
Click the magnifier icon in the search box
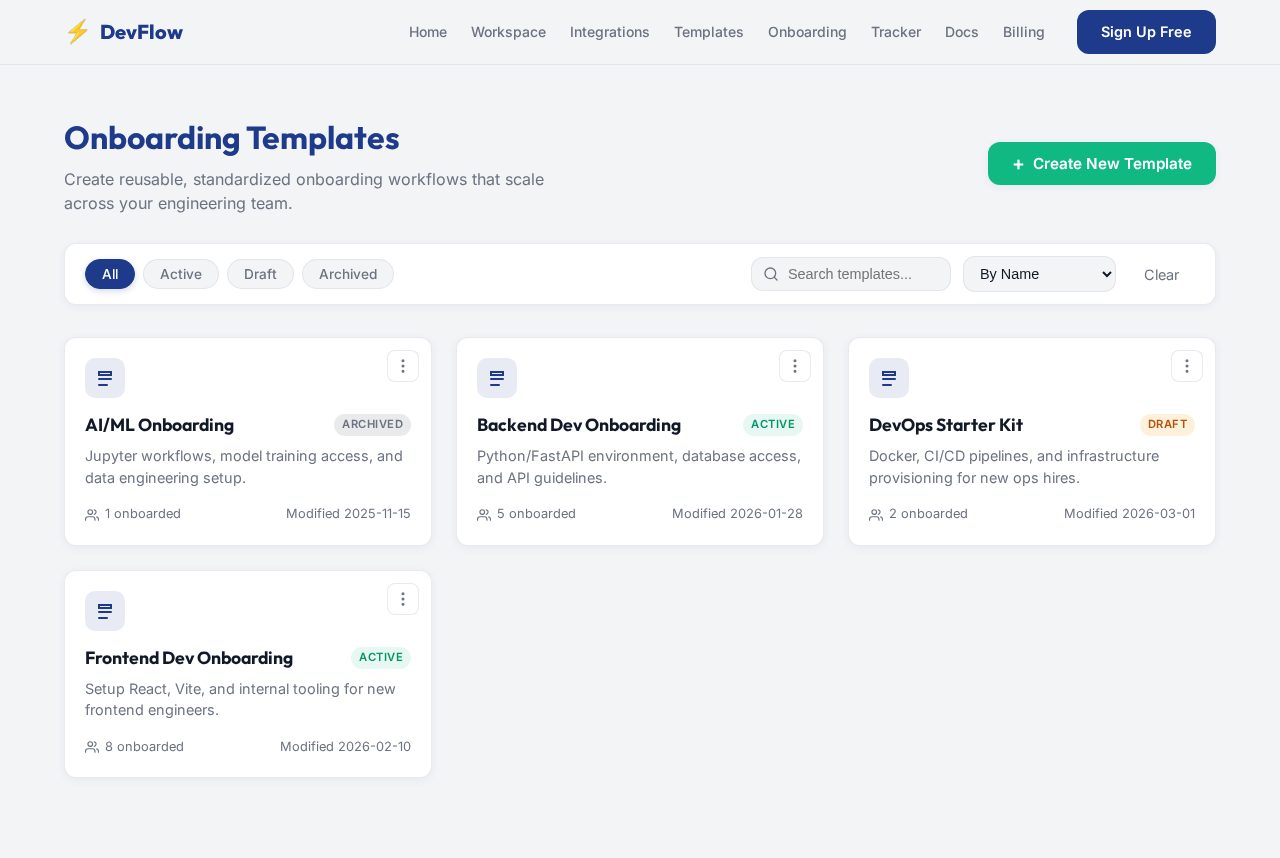click(771, 274)
